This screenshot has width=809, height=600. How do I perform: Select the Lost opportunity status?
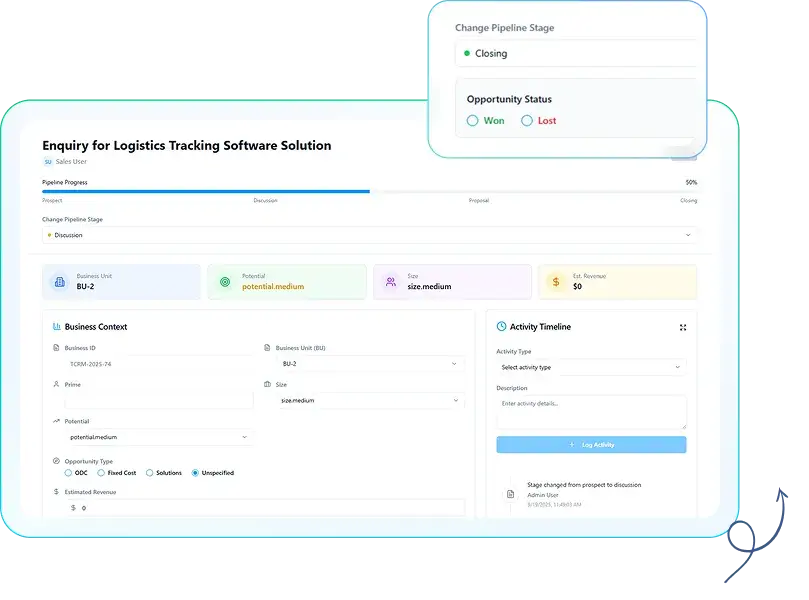[527, 121]
